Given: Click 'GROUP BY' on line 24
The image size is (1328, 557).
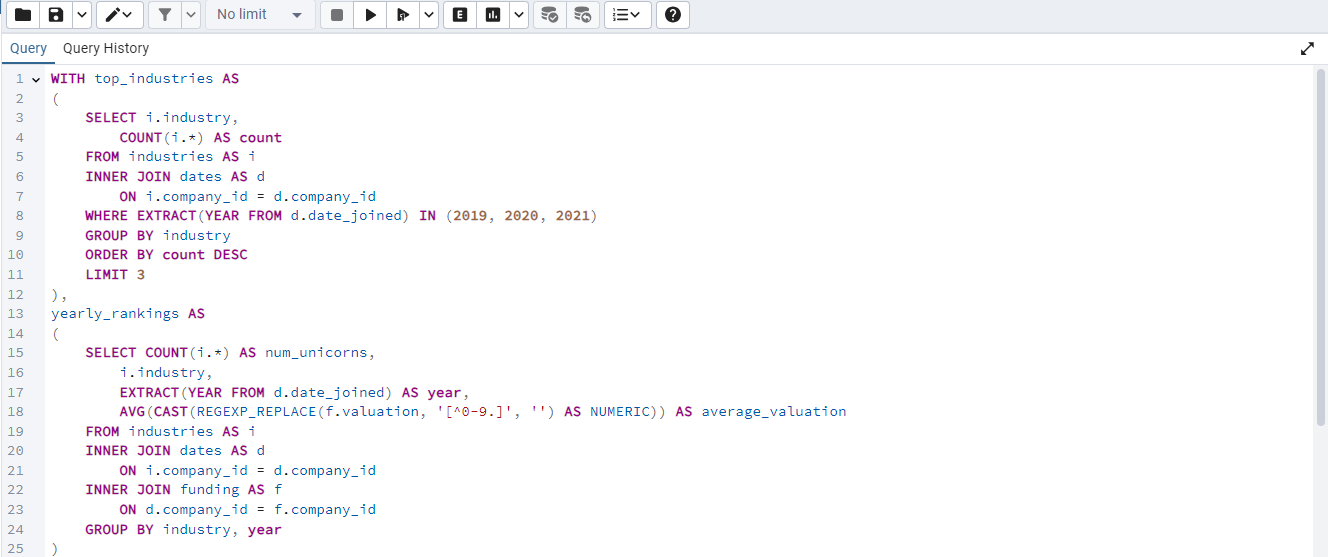Looking at the screenshot, I should 119,529.
